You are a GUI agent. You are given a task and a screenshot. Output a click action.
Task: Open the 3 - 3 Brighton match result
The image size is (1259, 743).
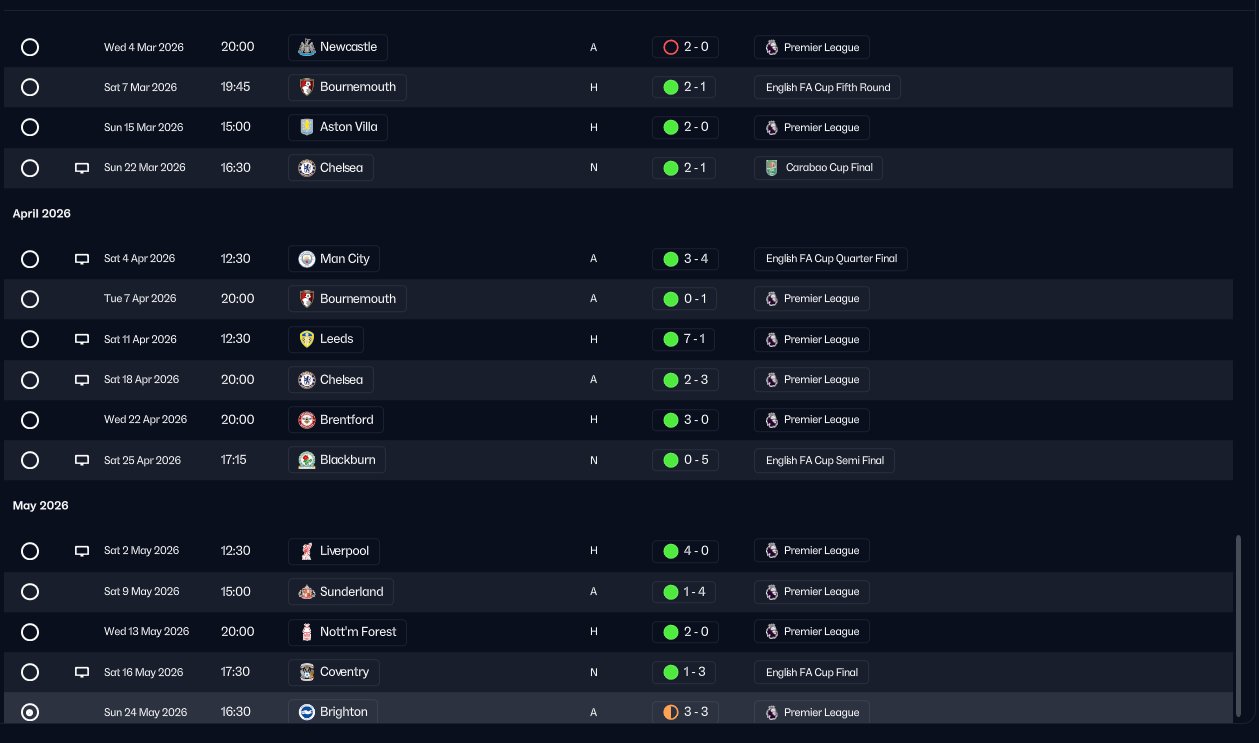[685, 712]
